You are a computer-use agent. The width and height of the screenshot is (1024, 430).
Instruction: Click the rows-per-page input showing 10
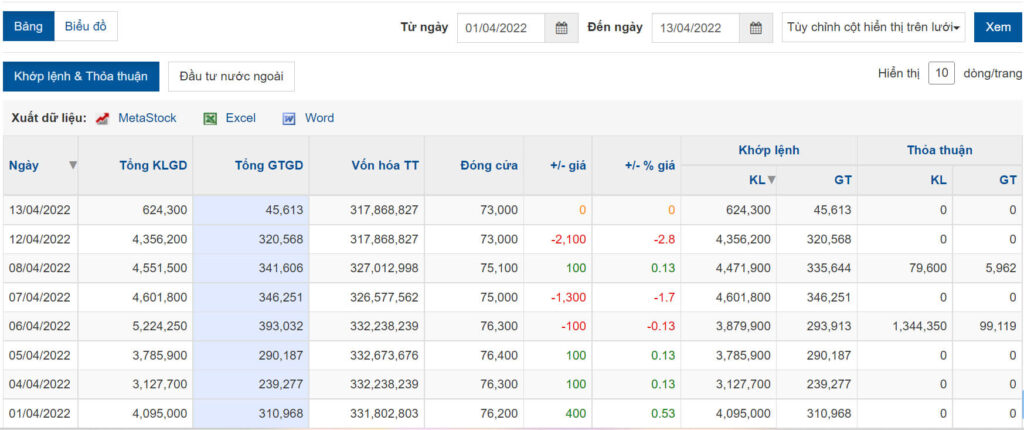pyautogui.click(x=941, y=73)
